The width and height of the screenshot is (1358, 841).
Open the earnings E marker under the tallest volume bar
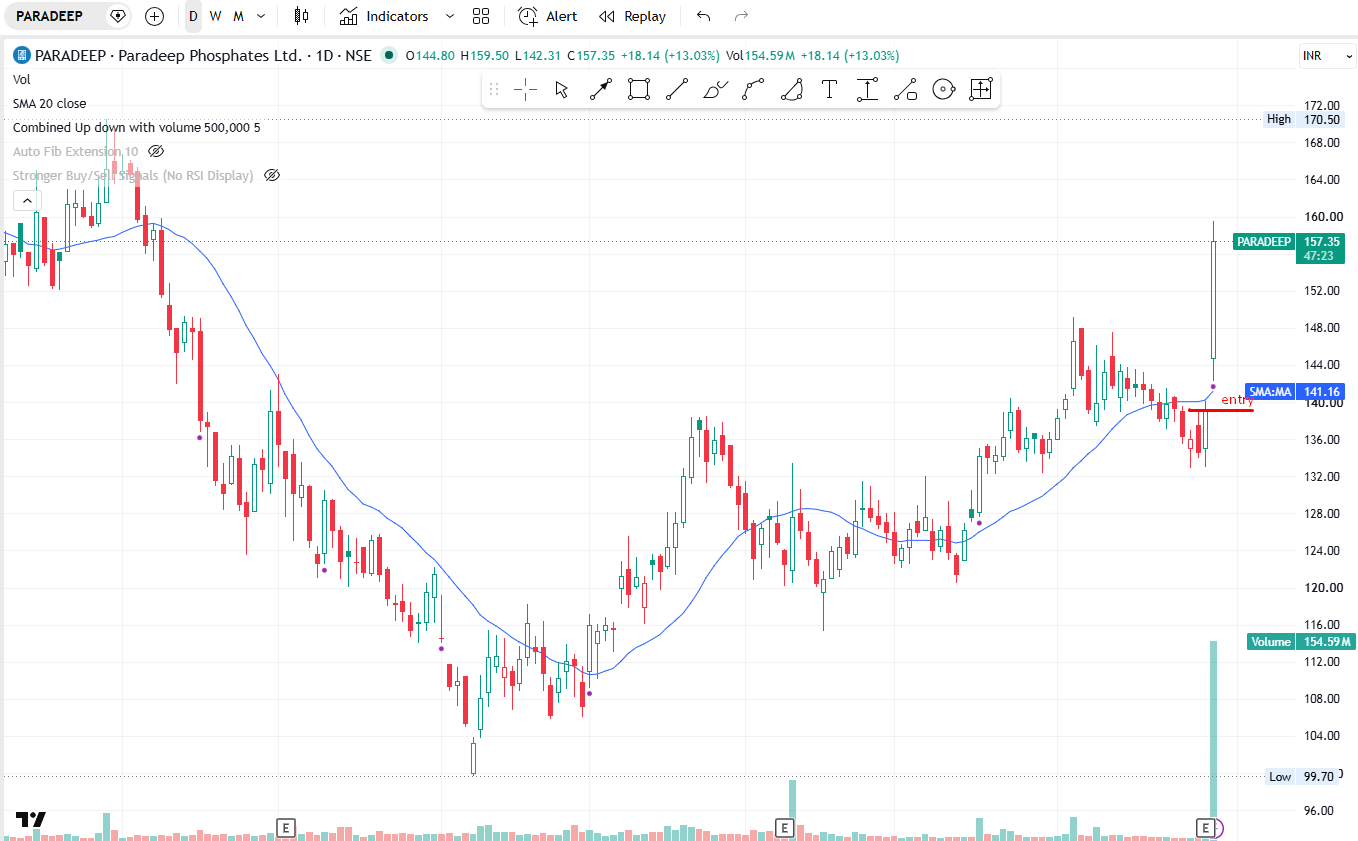1206,828
